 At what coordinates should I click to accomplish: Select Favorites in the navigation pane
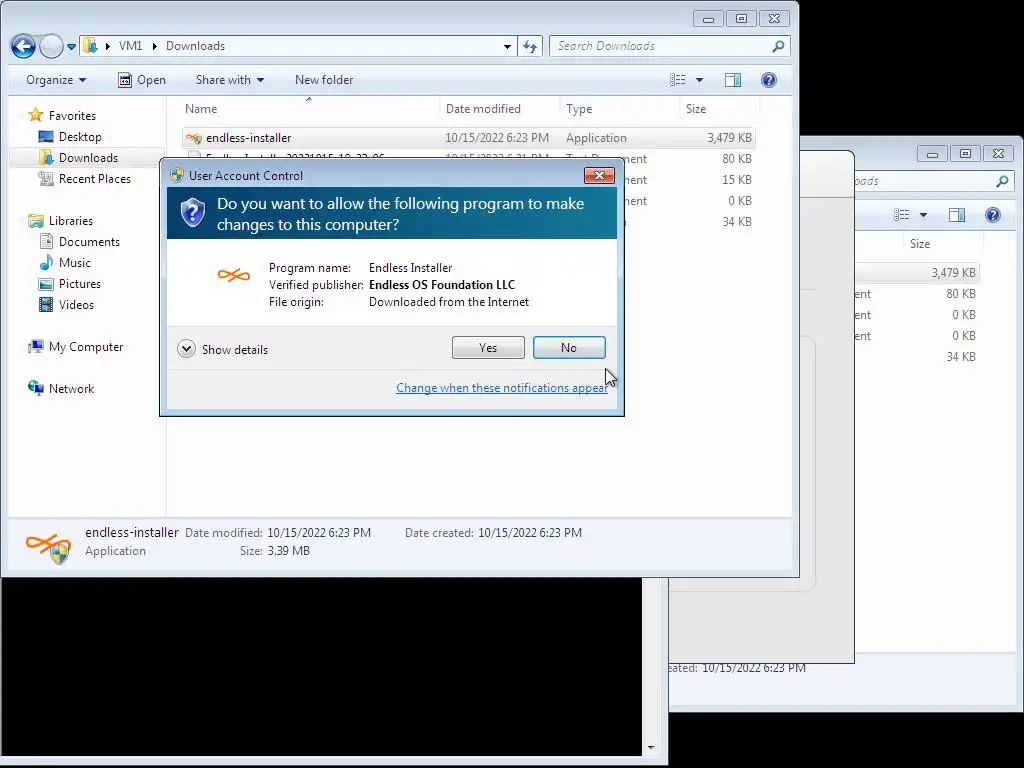[x=63, y=116]
